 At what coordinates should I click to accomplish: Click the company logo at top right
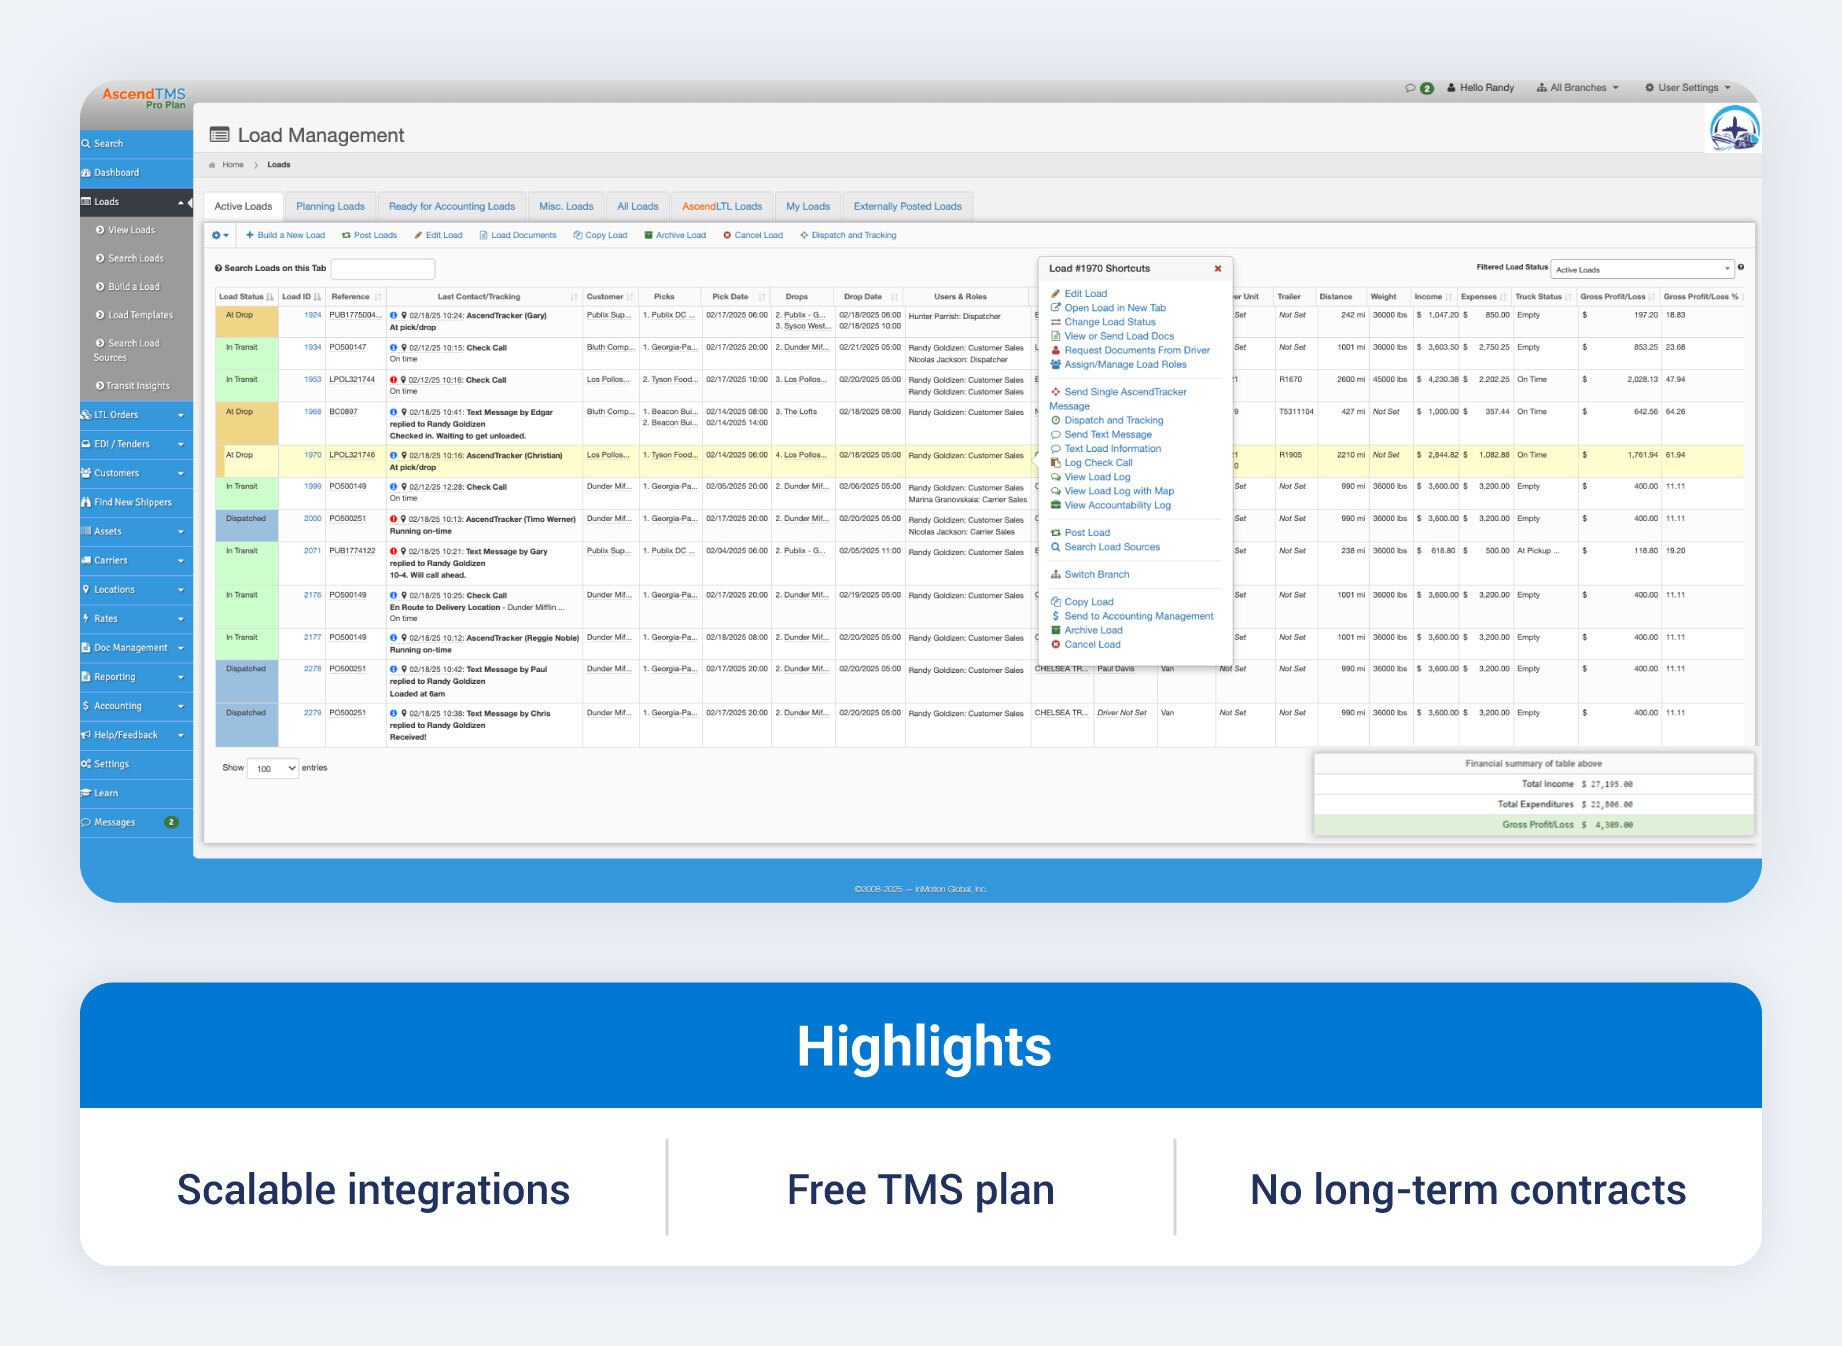(x=1734, y=129)
